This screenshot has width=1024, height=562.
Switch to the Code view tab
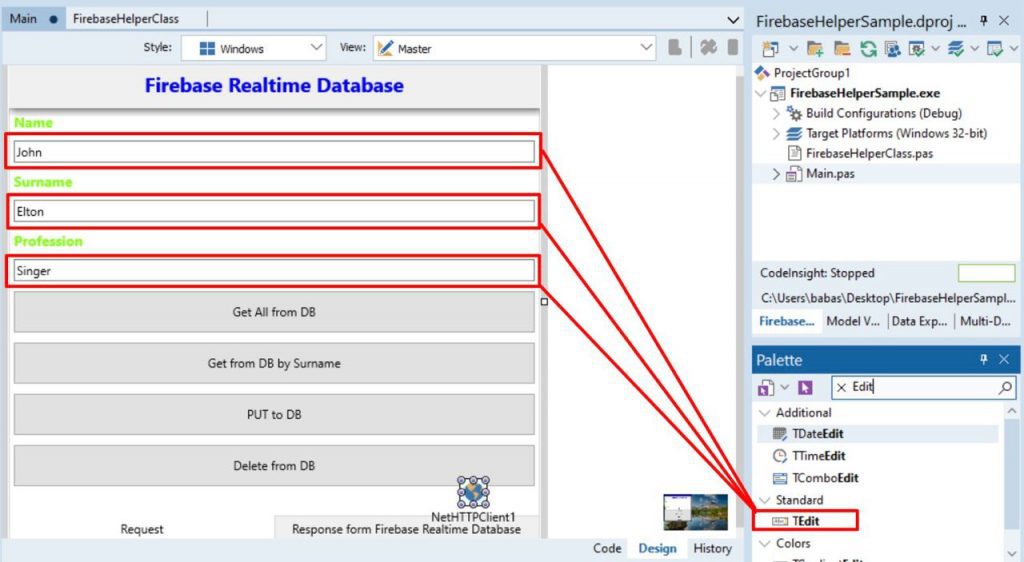(607, 548)
